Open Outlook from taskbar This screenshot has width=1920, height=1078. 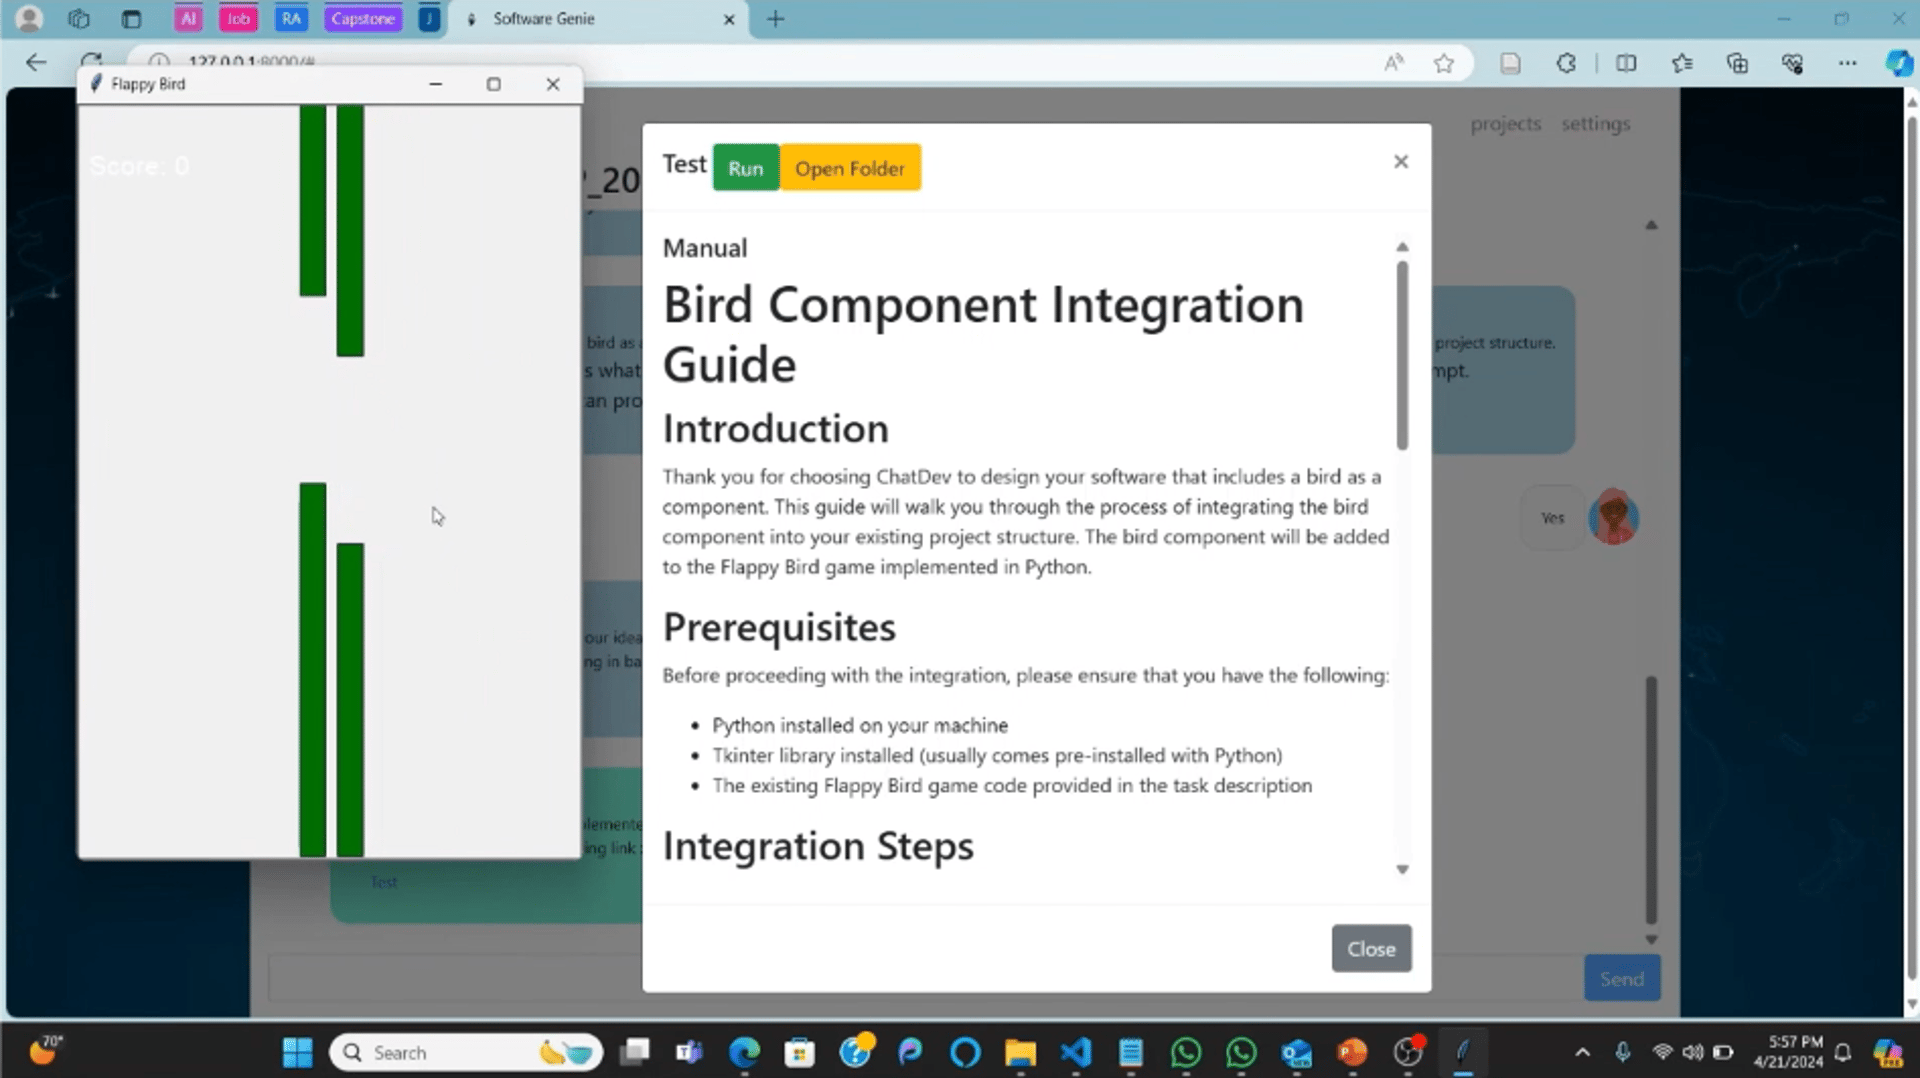coord(1297,1052)
